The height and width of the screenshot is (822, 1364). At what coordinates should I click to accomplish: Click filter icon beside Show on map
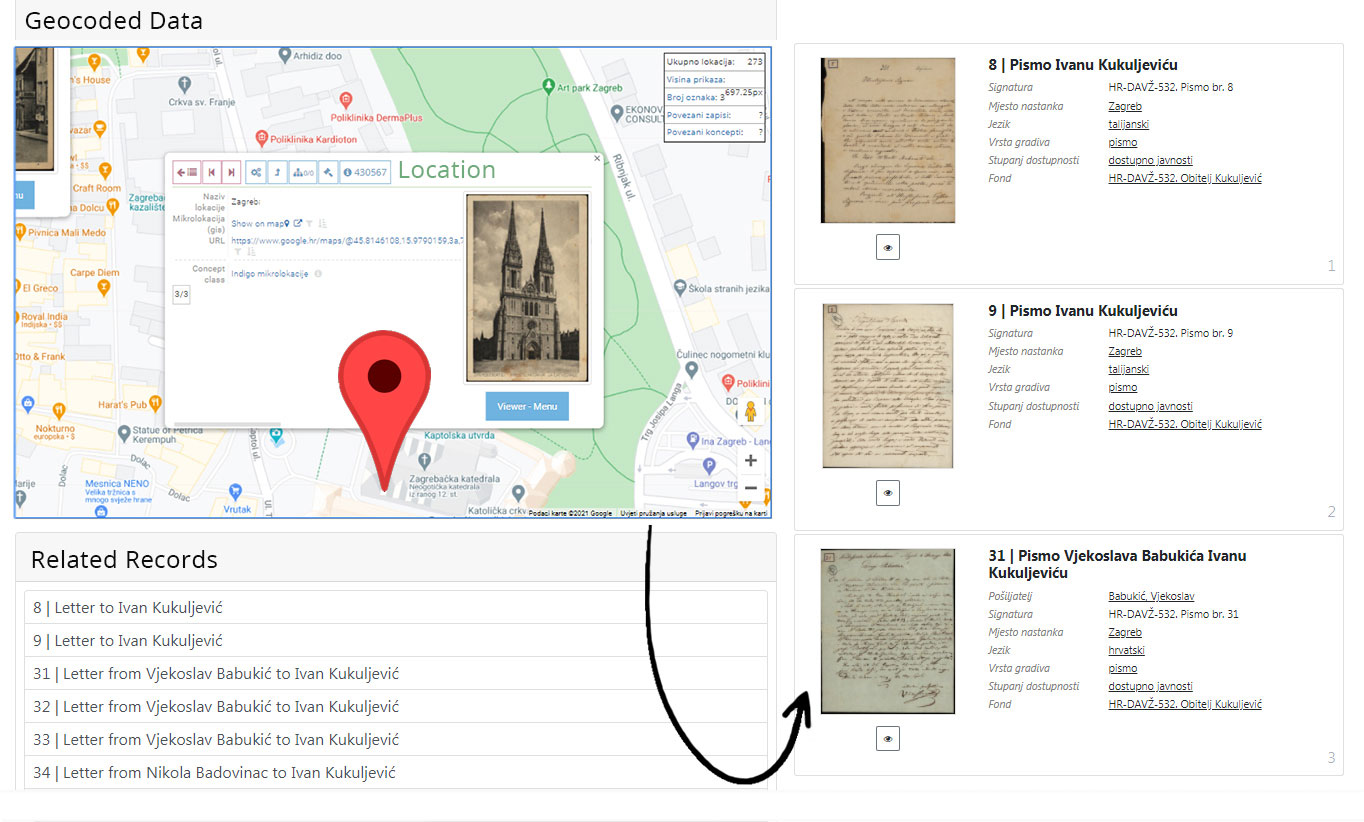tap(309, 224)
